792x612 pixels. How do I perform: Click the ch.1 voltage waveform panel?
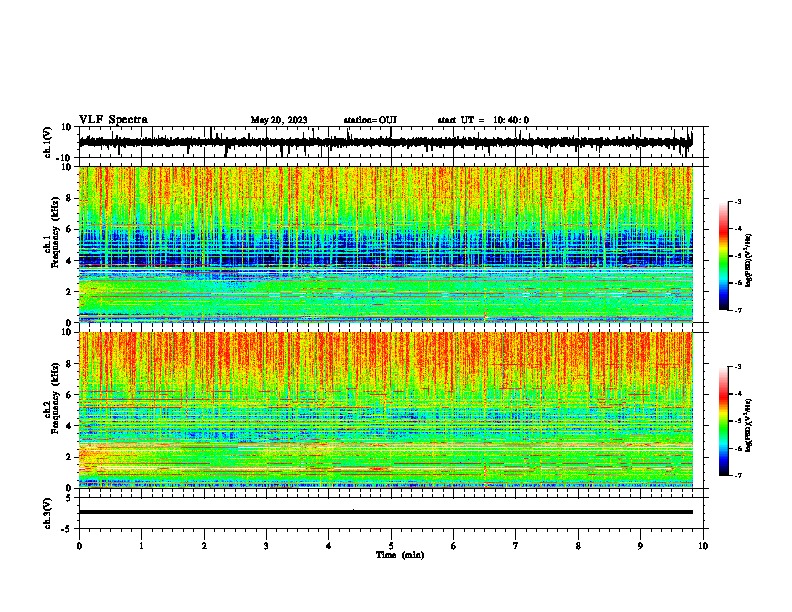click(x=391, y=142)
